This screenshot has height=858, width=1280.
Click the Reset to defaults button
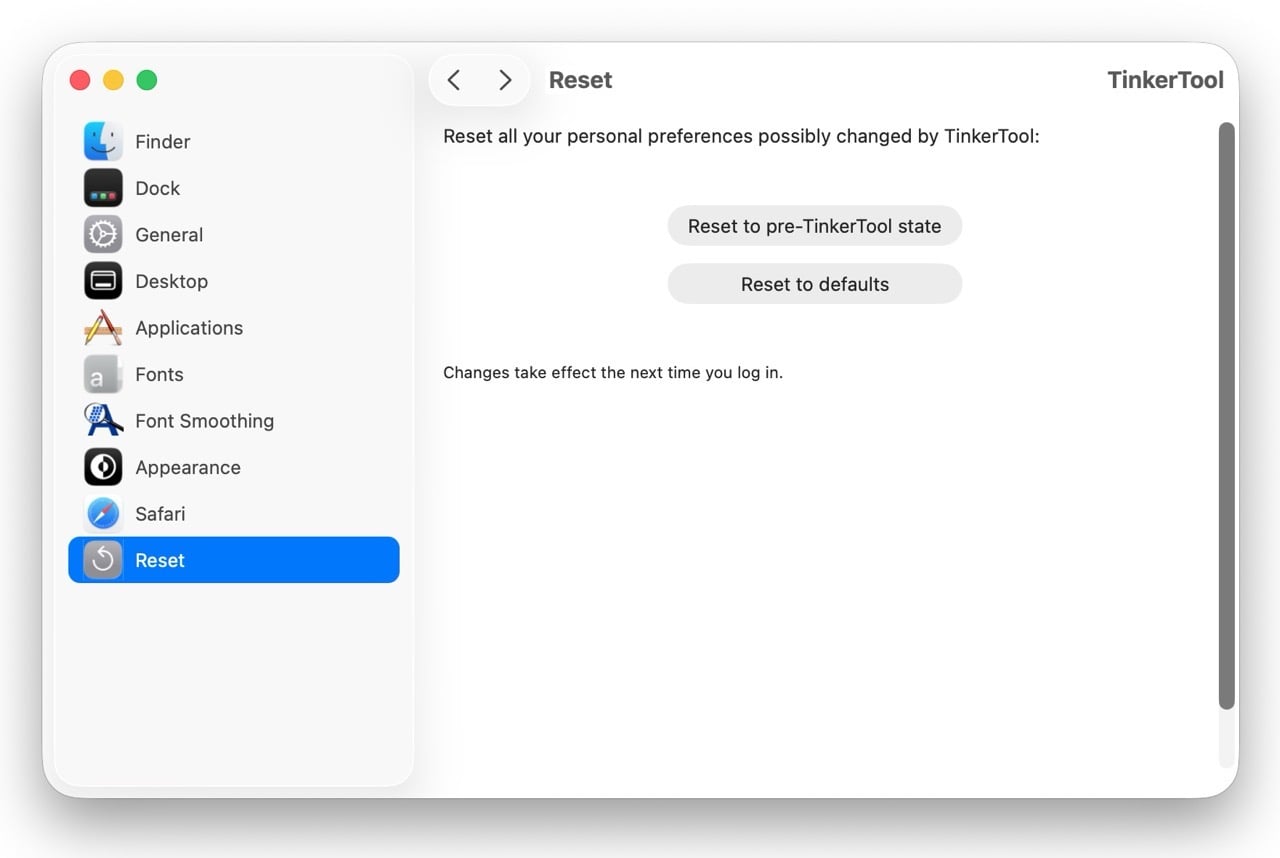coord(814,284)
